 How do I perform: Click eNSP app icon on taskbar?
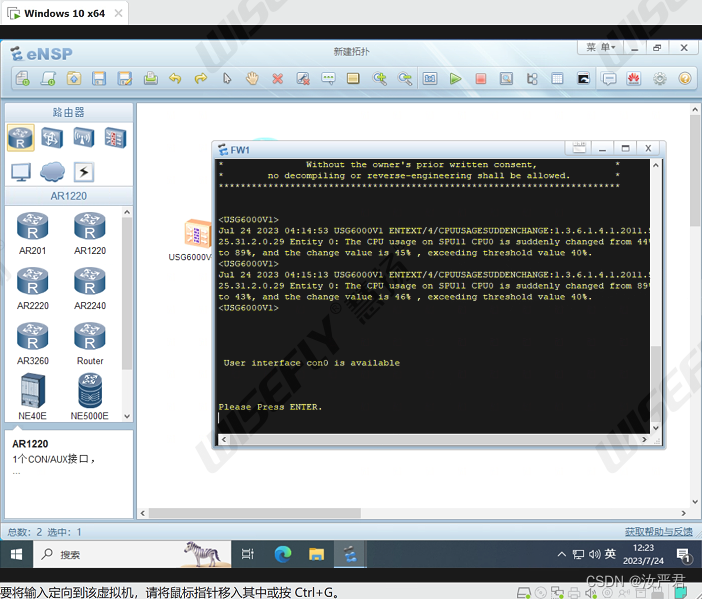pos(351,555)
